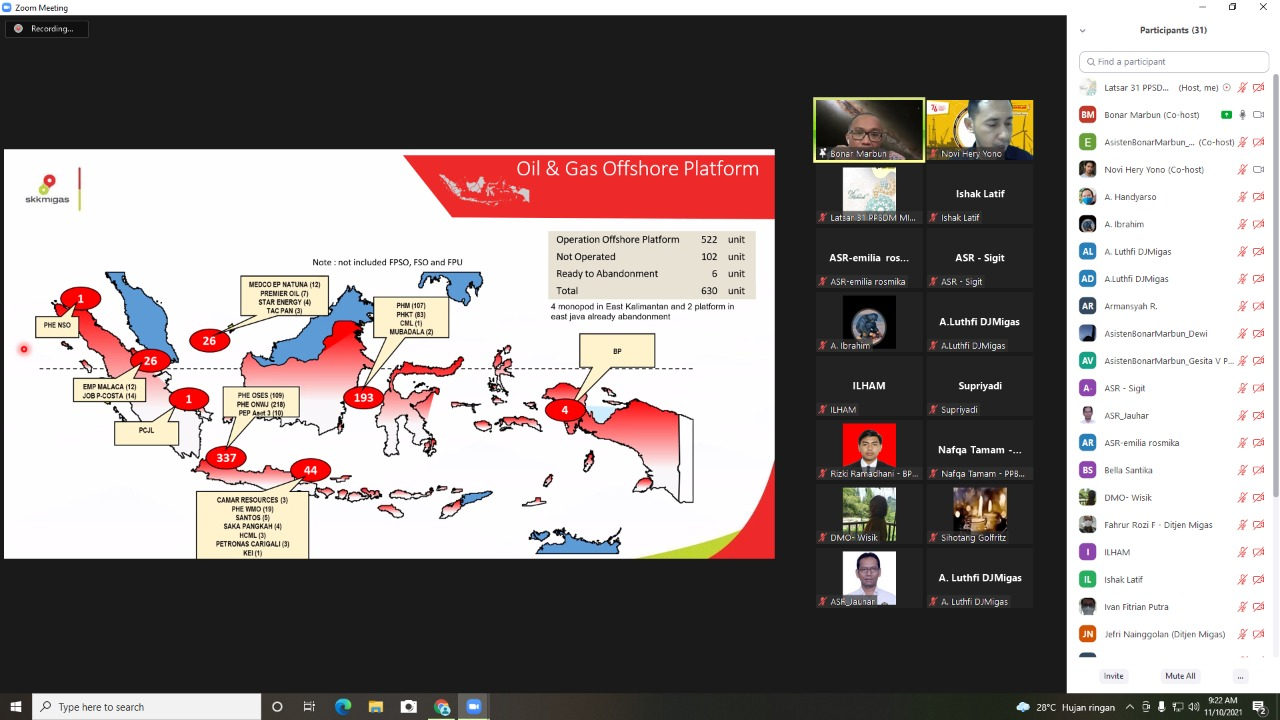Image resolution: width=1280 pixels, height=720 pixels.
Task: Click the host's recording indicator icon
Action: point(1227,88)
